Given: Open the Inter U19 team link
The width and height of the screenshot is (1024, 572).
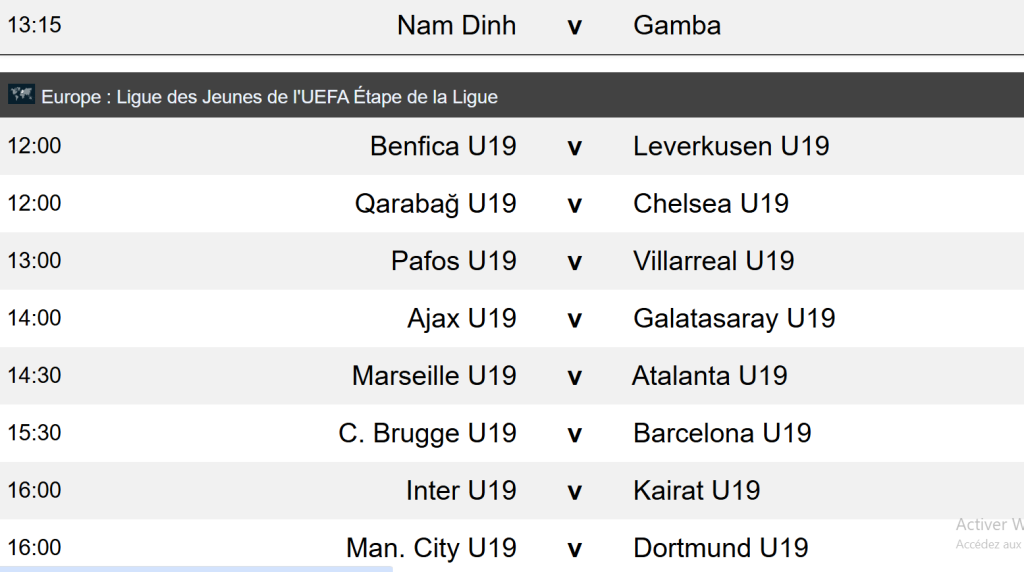Looking at the screenshot, I should coord(461,491).
